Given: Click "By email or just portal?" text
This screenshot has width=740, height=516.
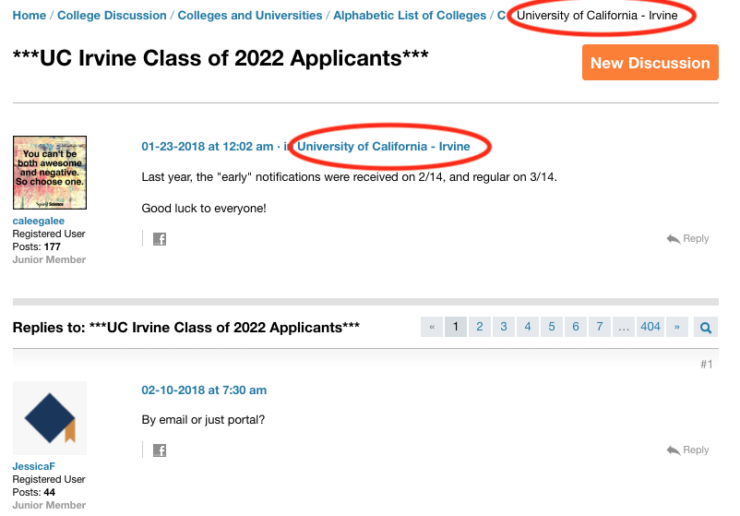Looking at the screenshot, I should [203, 420].
